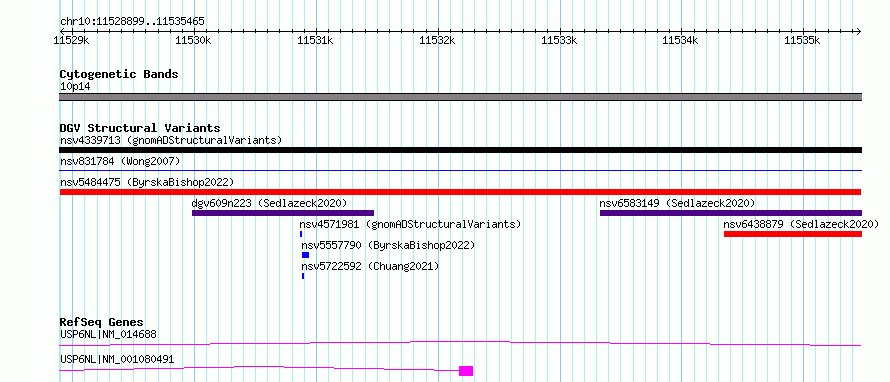Click the DGV Structural Variants track title

pyautogui.click(x=140, y=128)
